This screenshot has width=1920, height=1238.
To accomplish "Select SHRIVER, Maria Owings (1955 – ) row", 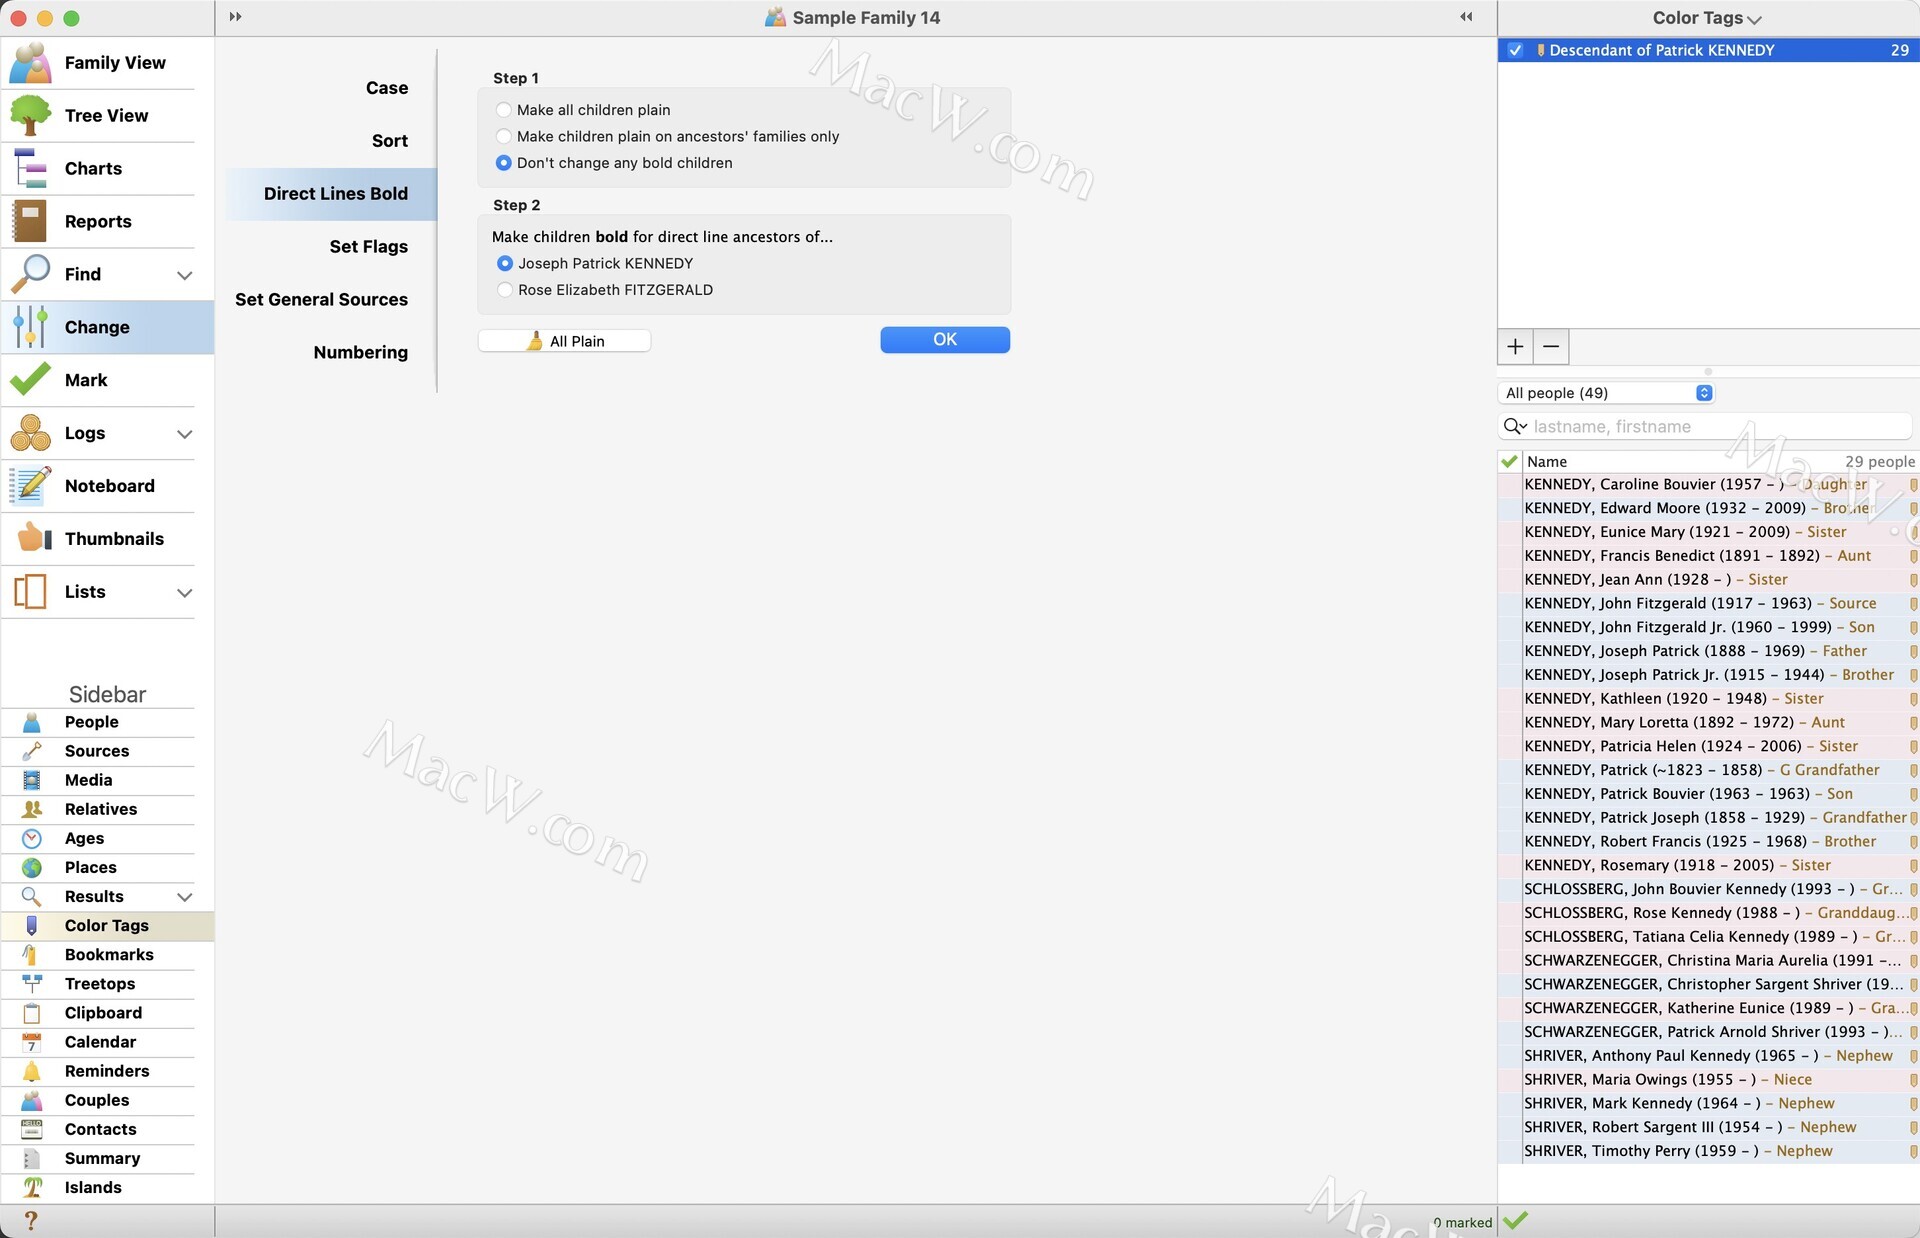I will [1708, 1080].
